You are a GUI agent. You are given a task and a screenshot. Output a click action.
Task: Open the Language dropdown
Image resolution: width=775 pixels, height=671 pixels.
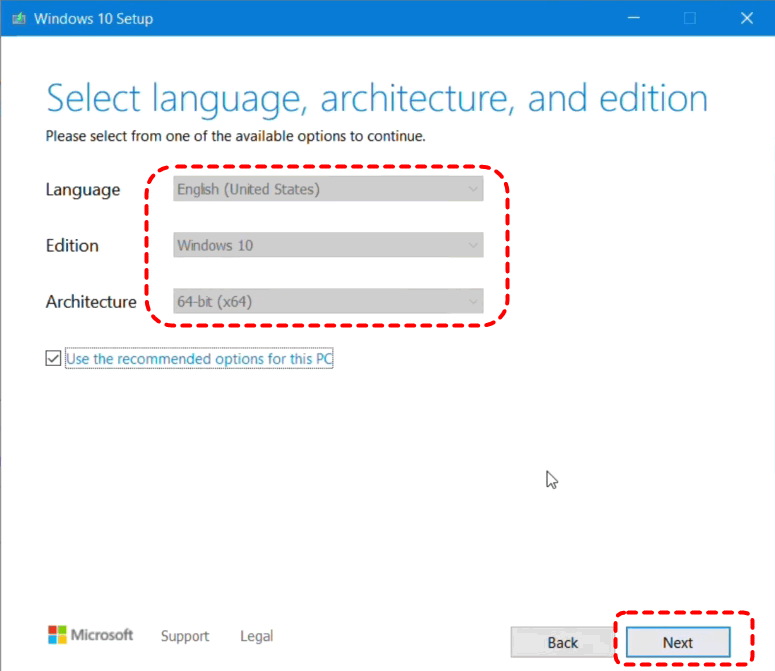coord(328,189)
